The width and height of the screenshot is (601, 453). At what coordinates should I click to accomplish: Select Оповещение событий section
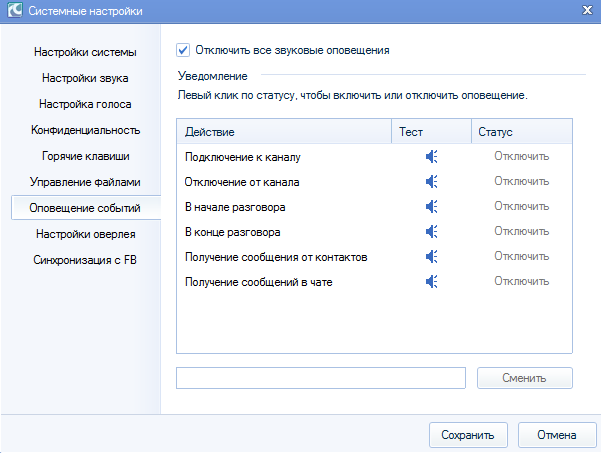tap(86, 208)
